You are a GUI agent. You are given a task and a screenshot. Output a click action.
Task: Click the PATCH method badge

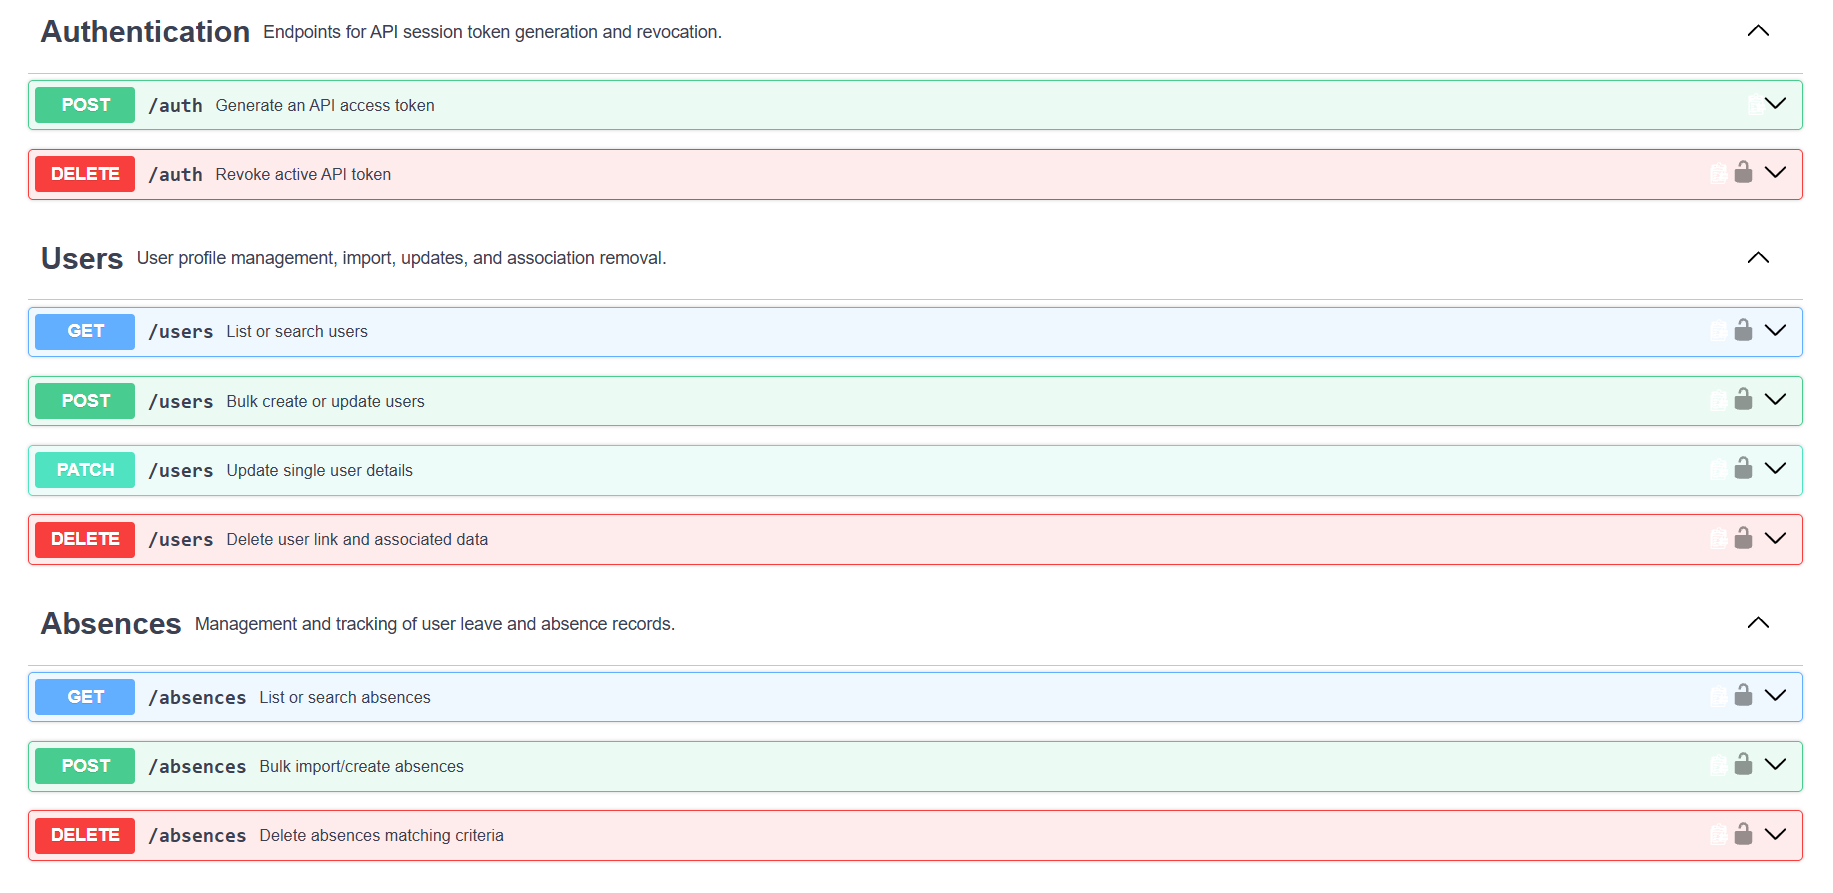(x=85, y=470)
